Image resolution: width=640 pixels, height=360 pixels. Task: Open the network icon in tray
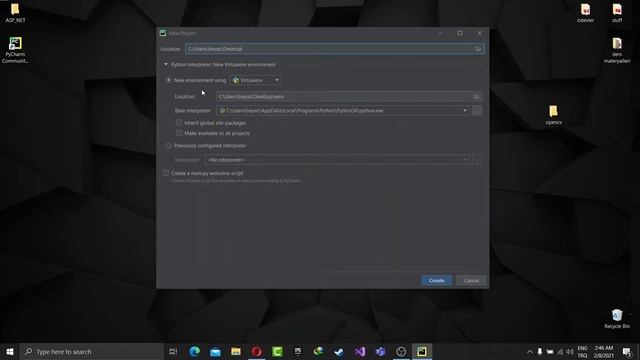coord(560,351)
